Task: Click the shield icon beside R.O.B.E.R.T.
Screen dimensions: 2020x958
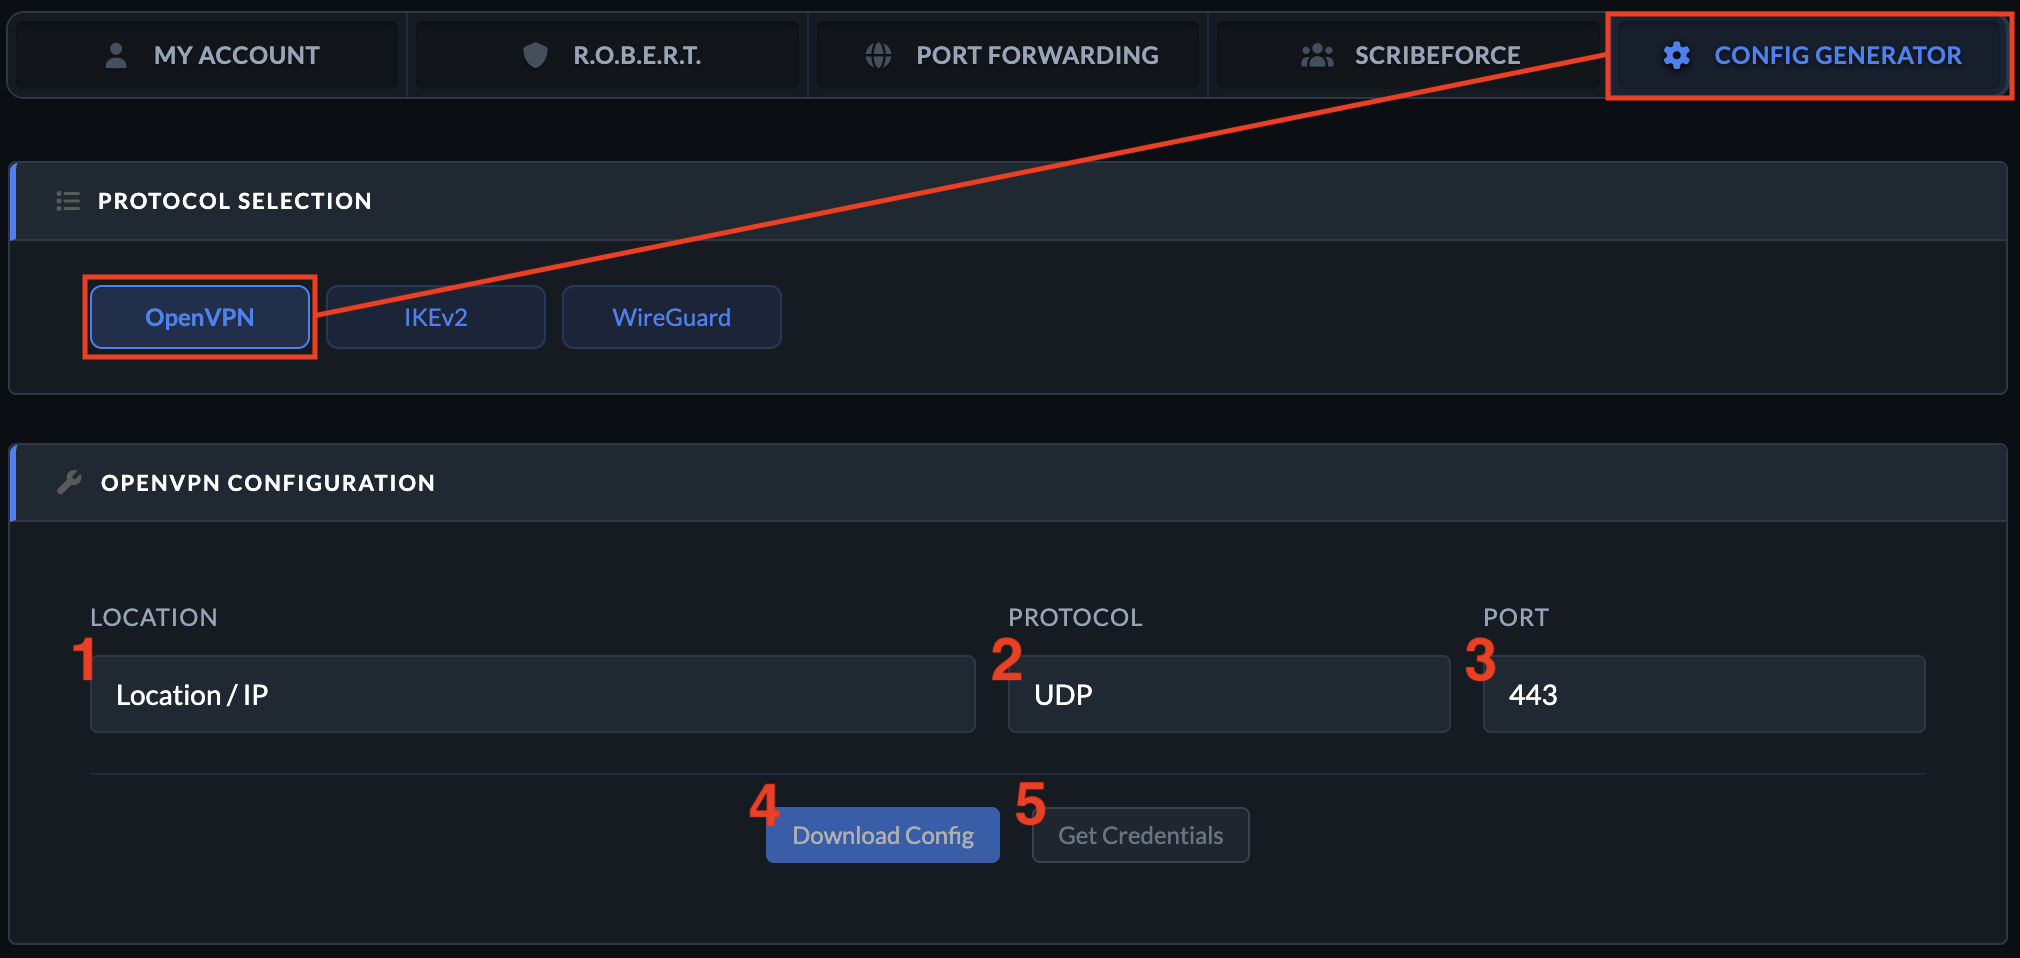Action: [533, 55]
